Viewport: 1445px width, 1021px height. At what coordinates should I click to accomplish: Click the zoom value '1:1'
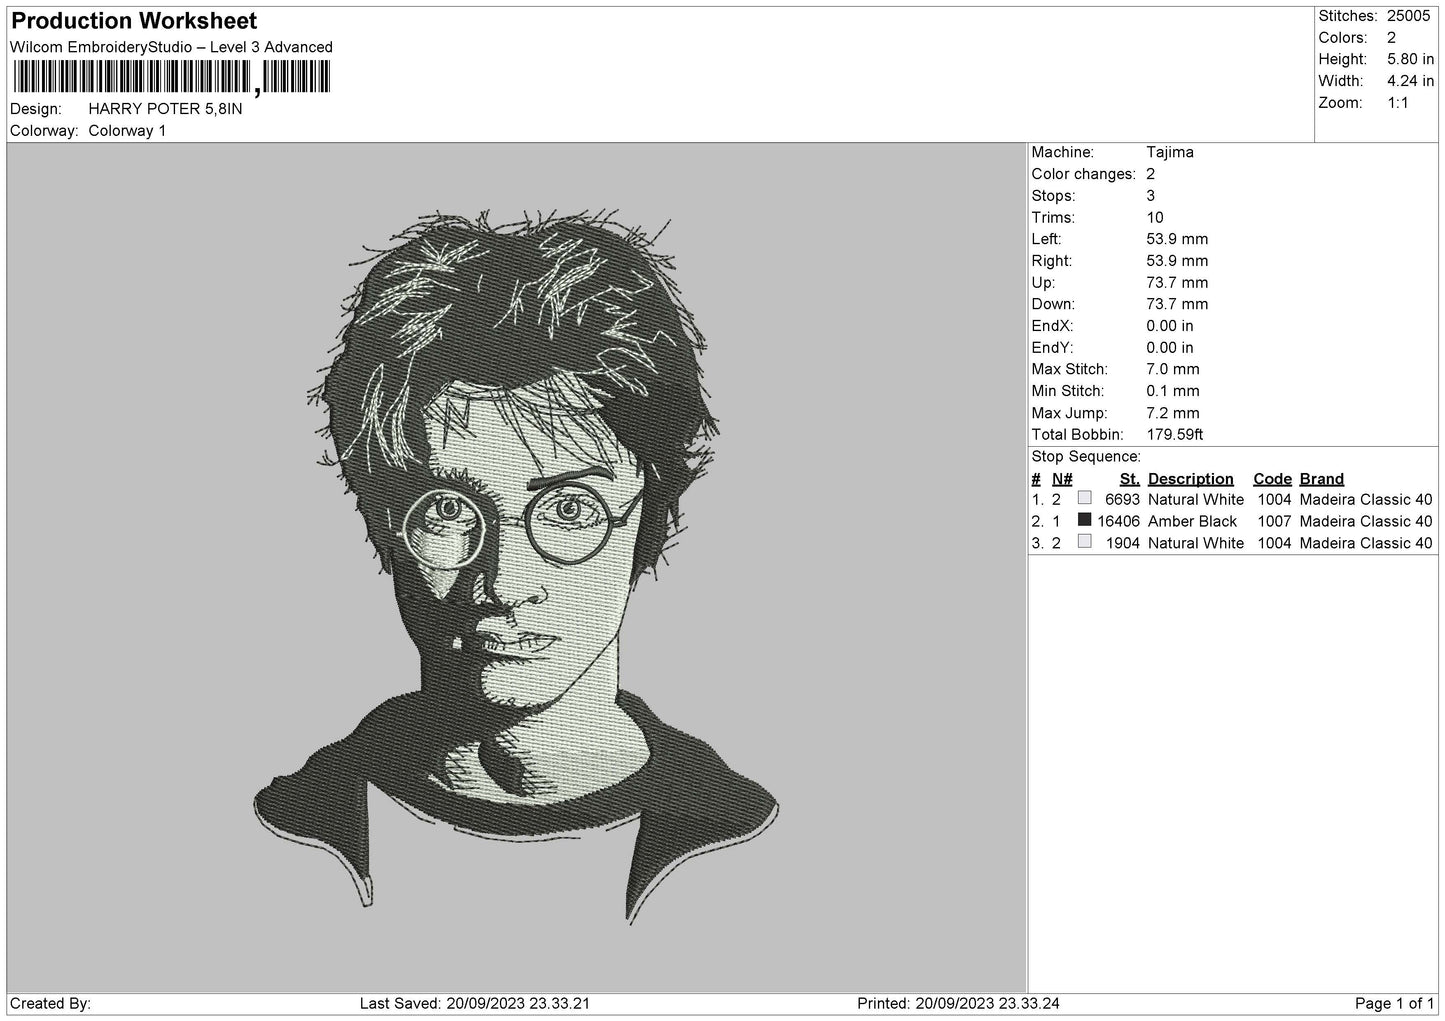(x=1398, y=103)
